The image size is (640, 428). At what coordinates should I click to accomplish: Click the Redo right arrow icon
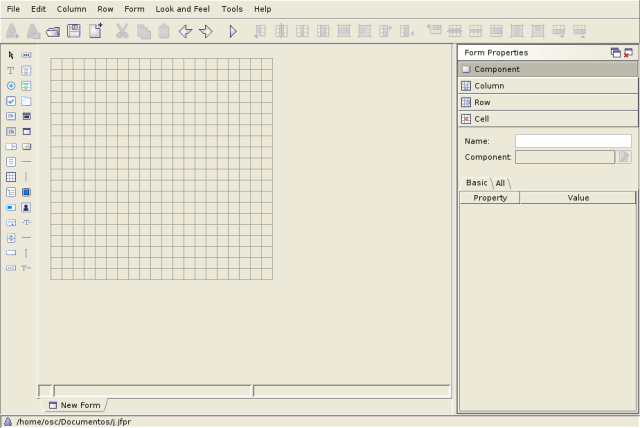[x=206, y=32]
